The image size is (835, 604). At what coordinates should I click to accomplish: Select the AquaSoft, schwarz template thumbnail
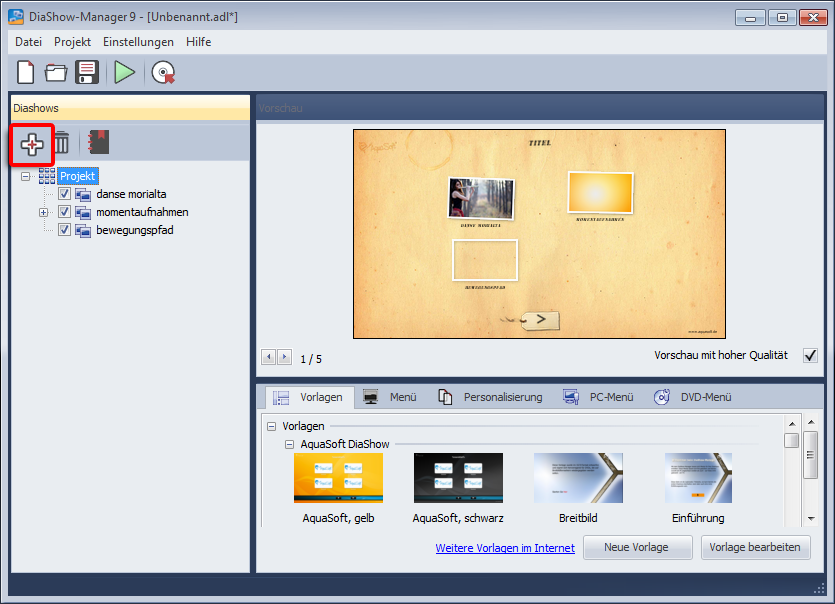[458, 478]
